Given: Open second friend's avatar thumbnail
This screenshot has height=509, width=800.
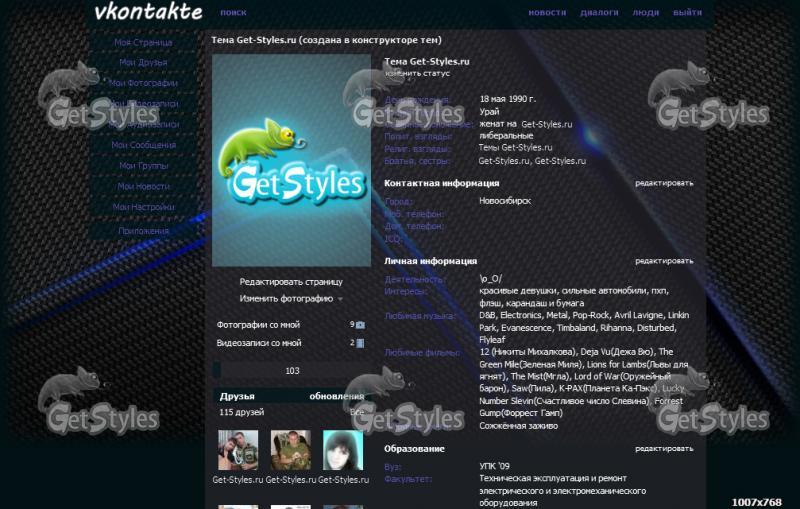Looking at the screenshot, I should click(290, 450).
